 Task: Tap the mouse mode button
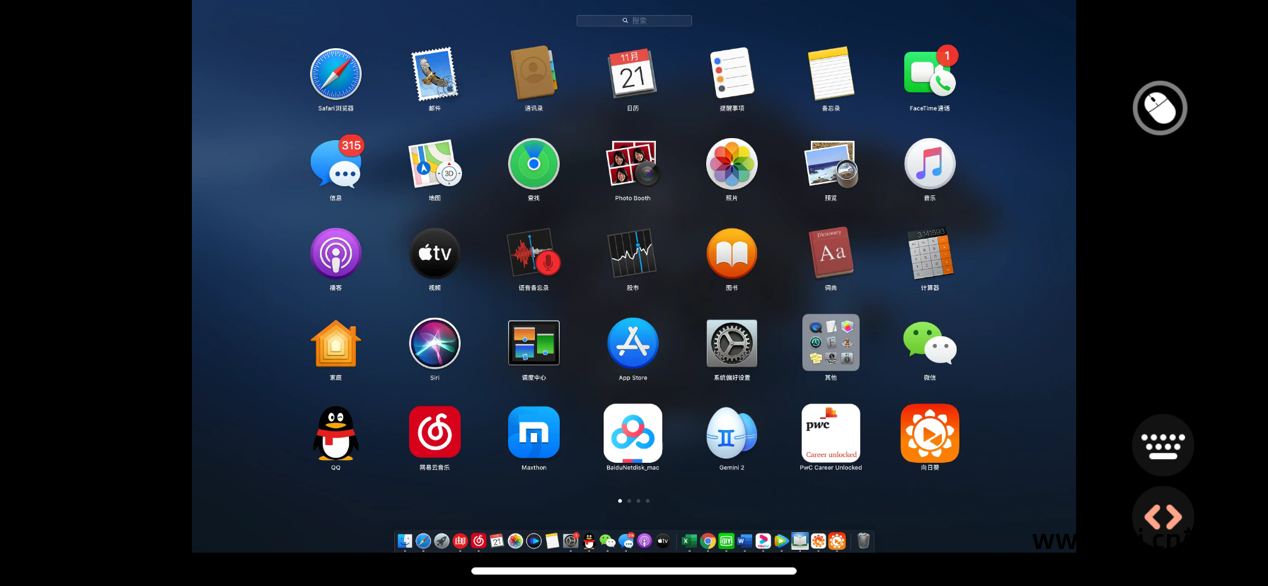1160,108
